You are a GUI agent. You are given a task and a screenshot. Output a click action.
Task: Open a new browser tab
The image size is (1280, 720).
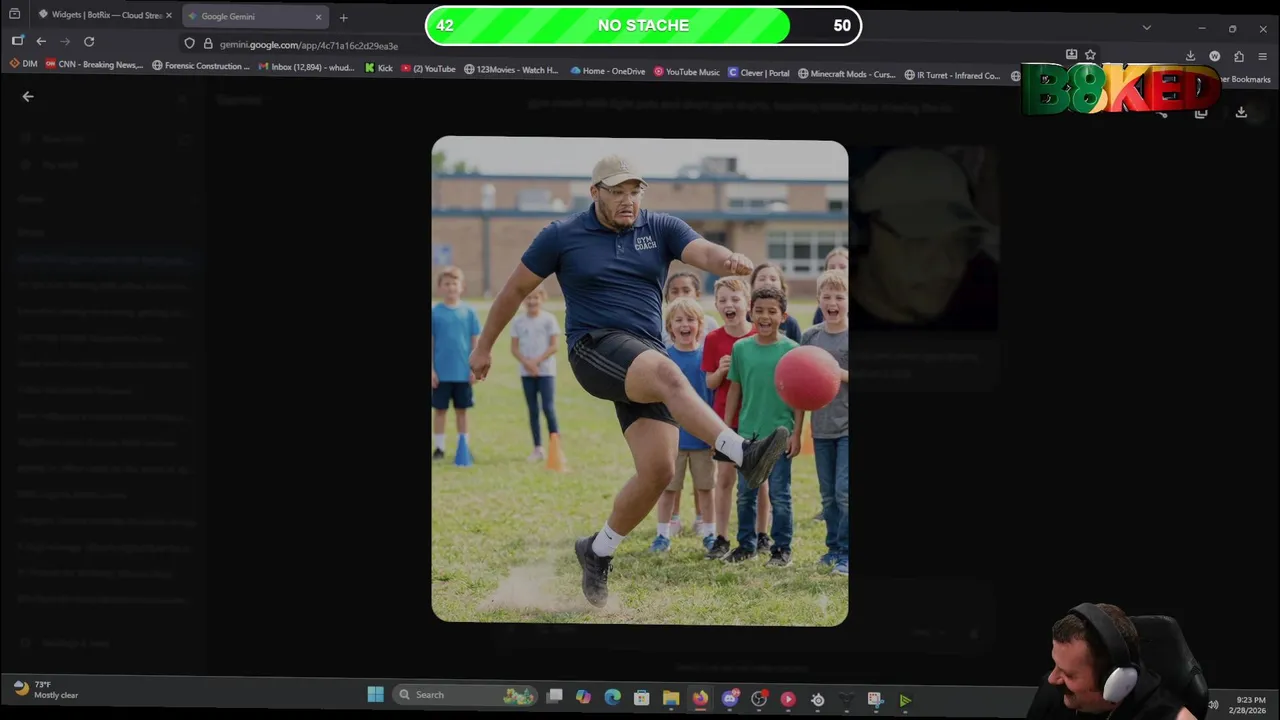343,17
